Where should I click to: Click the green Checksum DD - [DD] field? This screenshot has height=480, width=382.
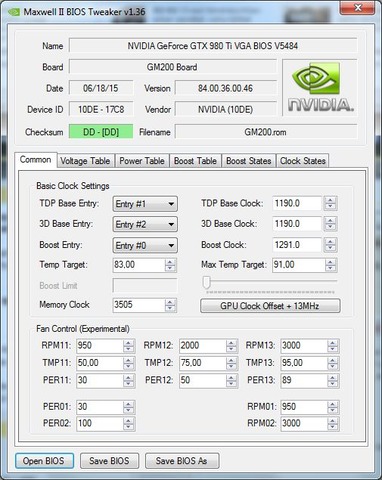[x=101, y=132]
